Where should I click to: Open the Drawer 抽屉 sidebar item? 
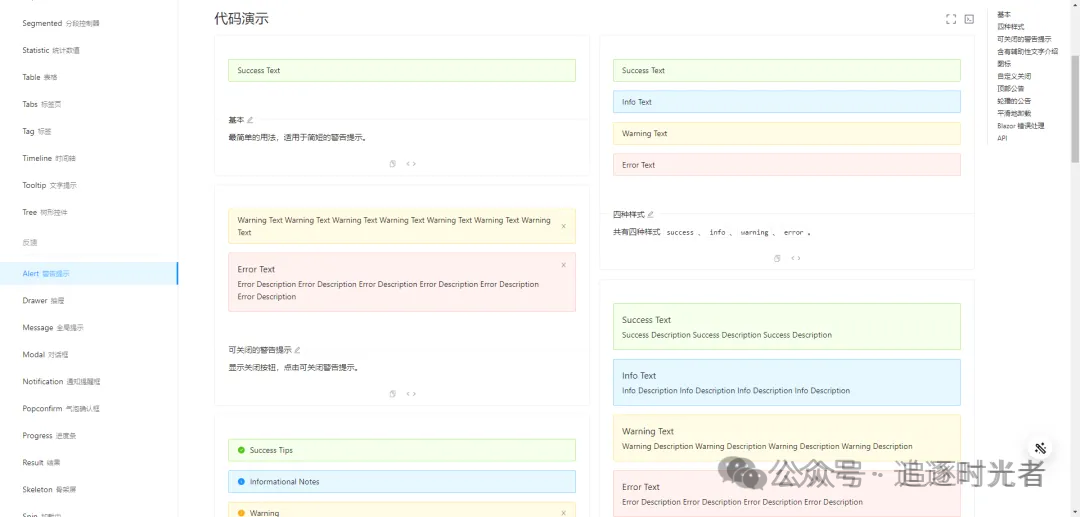click(43, 300)
